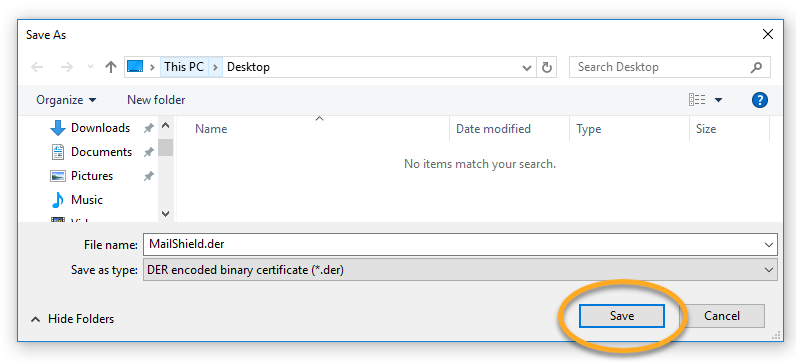Screen dimensions: 796x363
Task: Open the Music folder icon
Action: (58, 200)
